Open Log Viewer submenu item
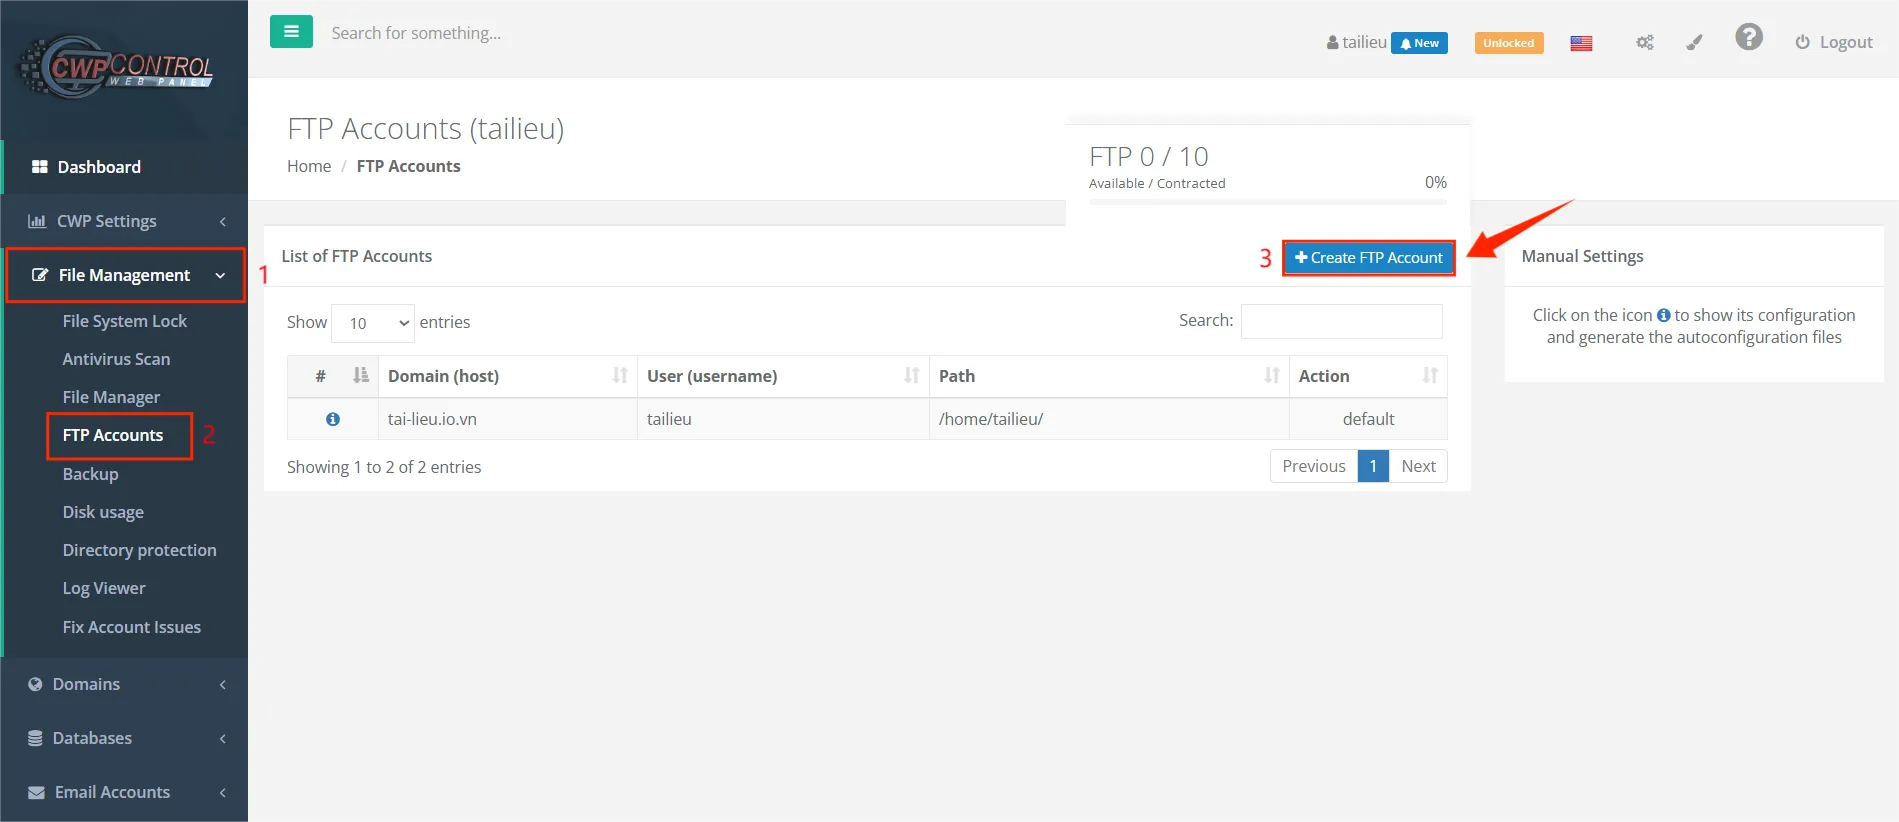Image resolution: width=1899 pixels, height=822 pixels. coord(104,588)
